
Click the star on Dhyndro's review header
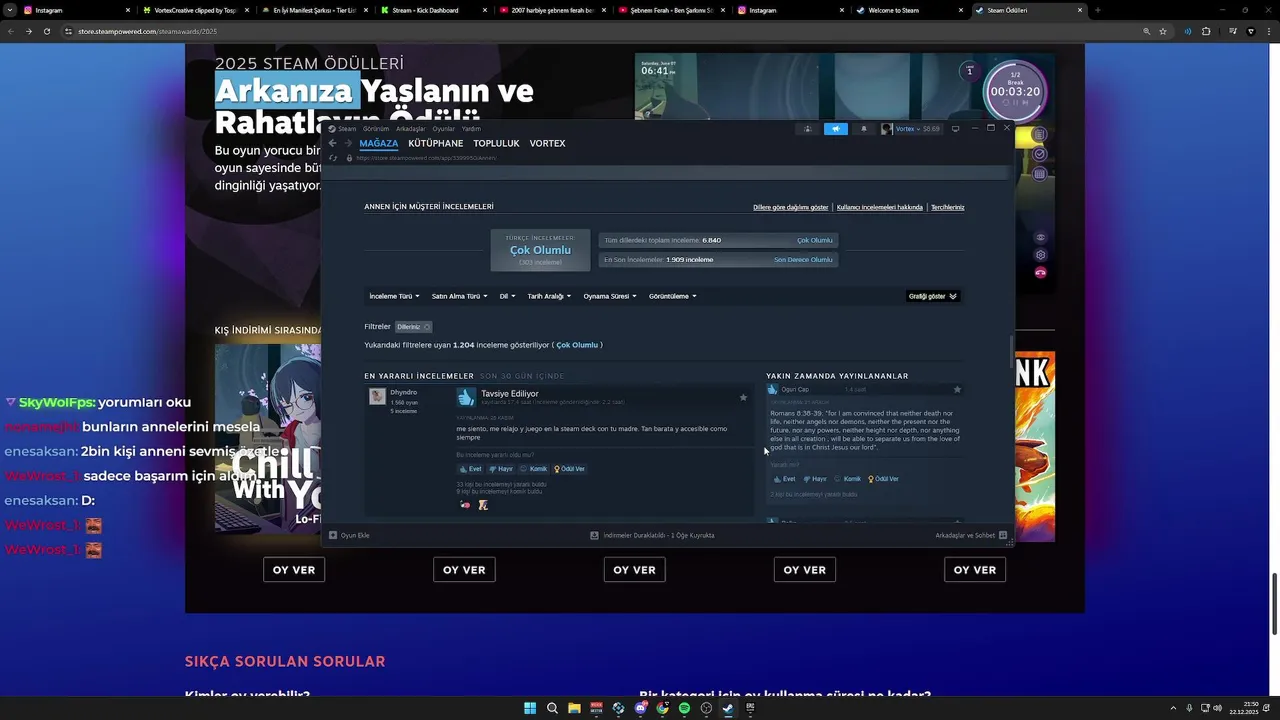[743, 397]
